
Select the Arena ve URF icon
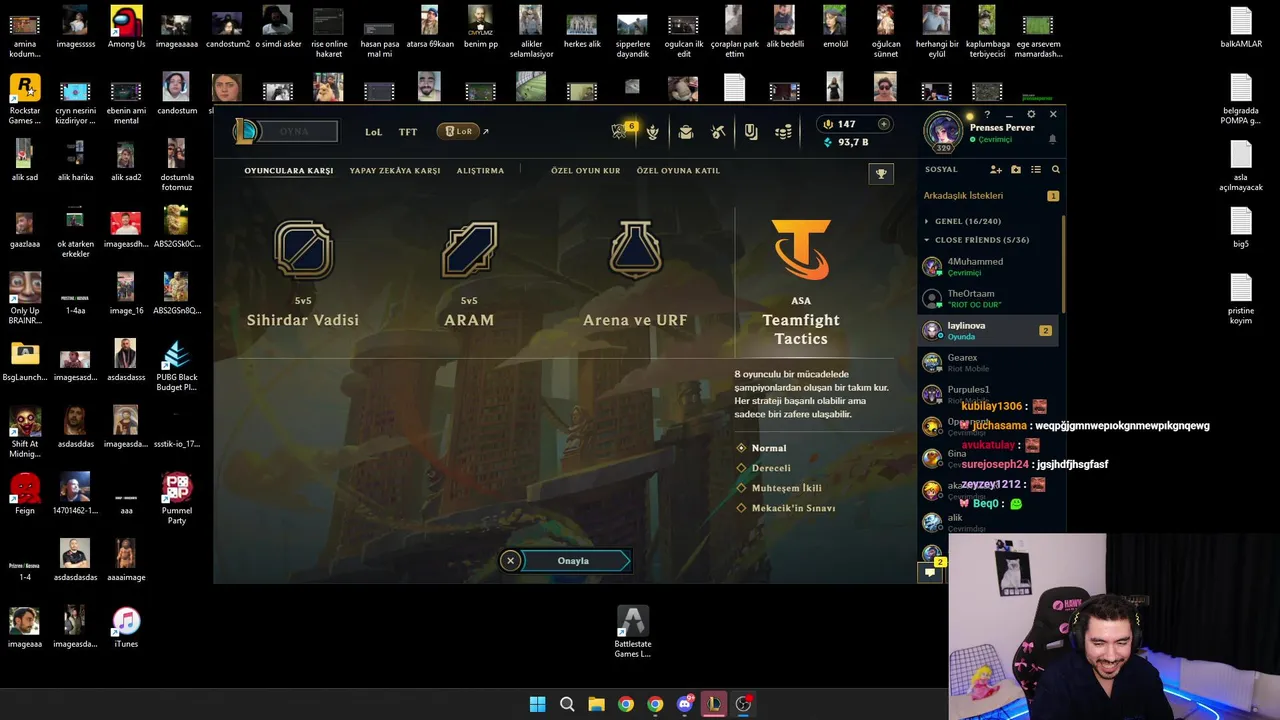pyautogui.click(x=635, y=250)
